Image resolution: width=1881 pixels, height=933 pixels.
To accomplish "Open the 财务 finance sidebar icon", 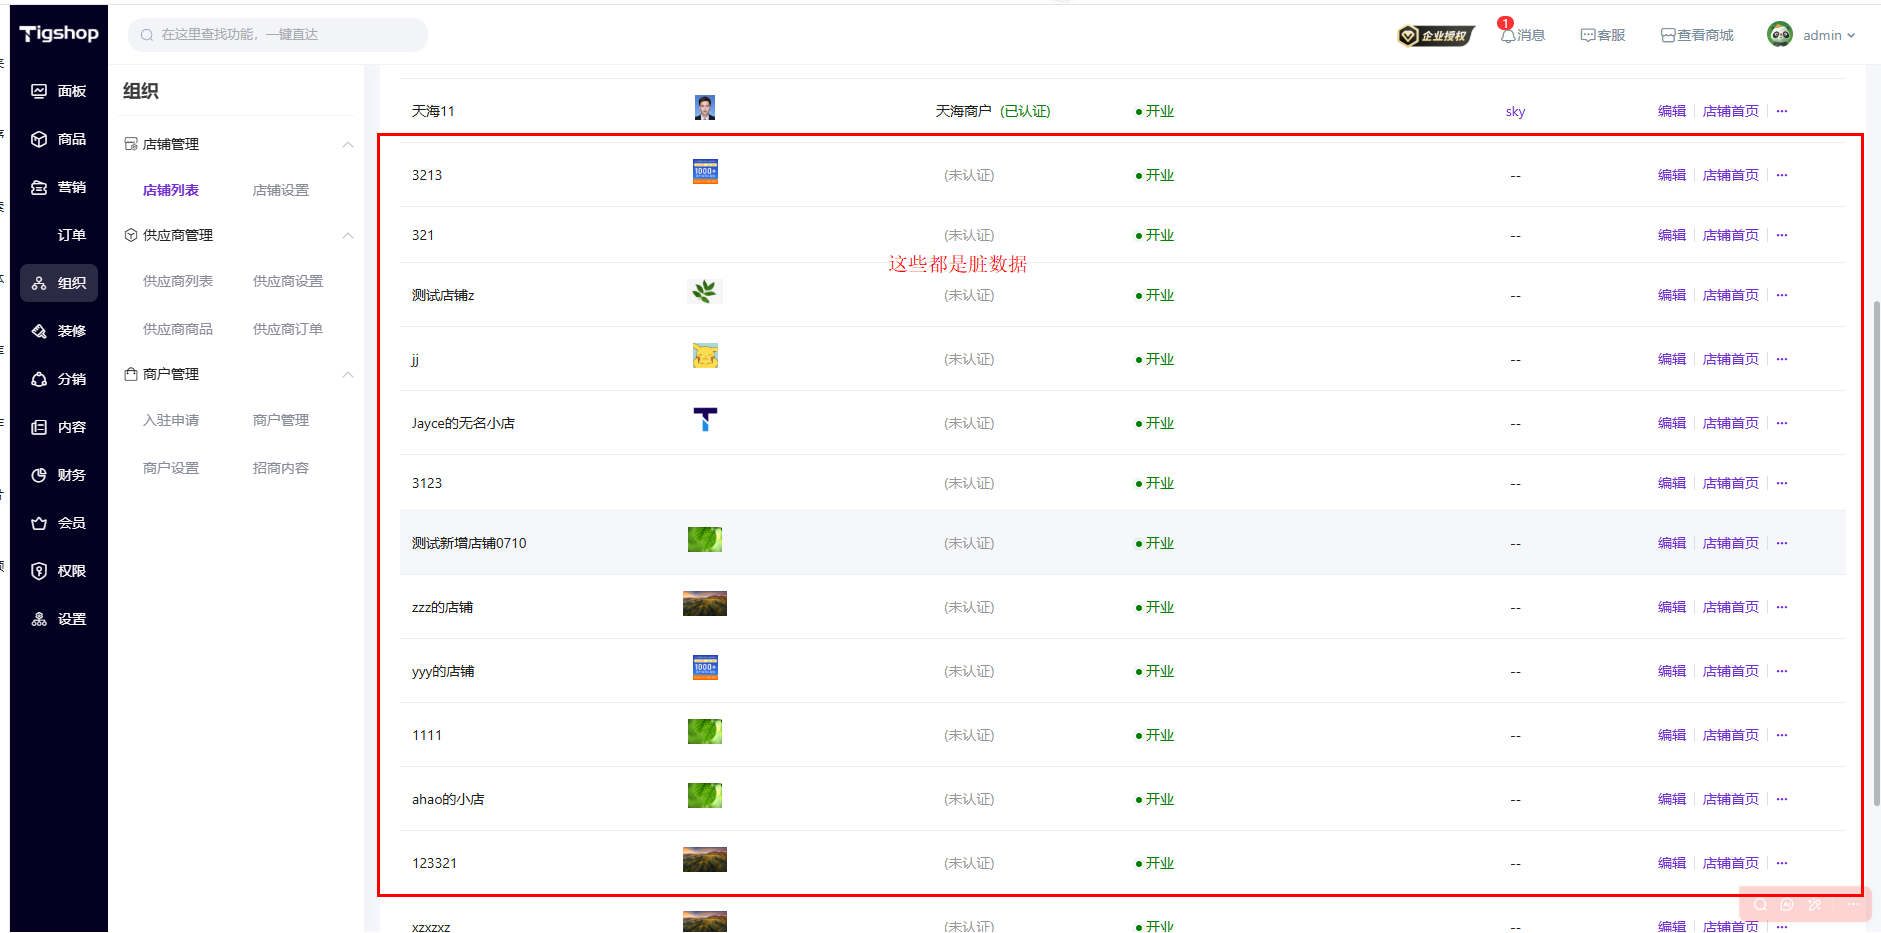I will 39,475.
